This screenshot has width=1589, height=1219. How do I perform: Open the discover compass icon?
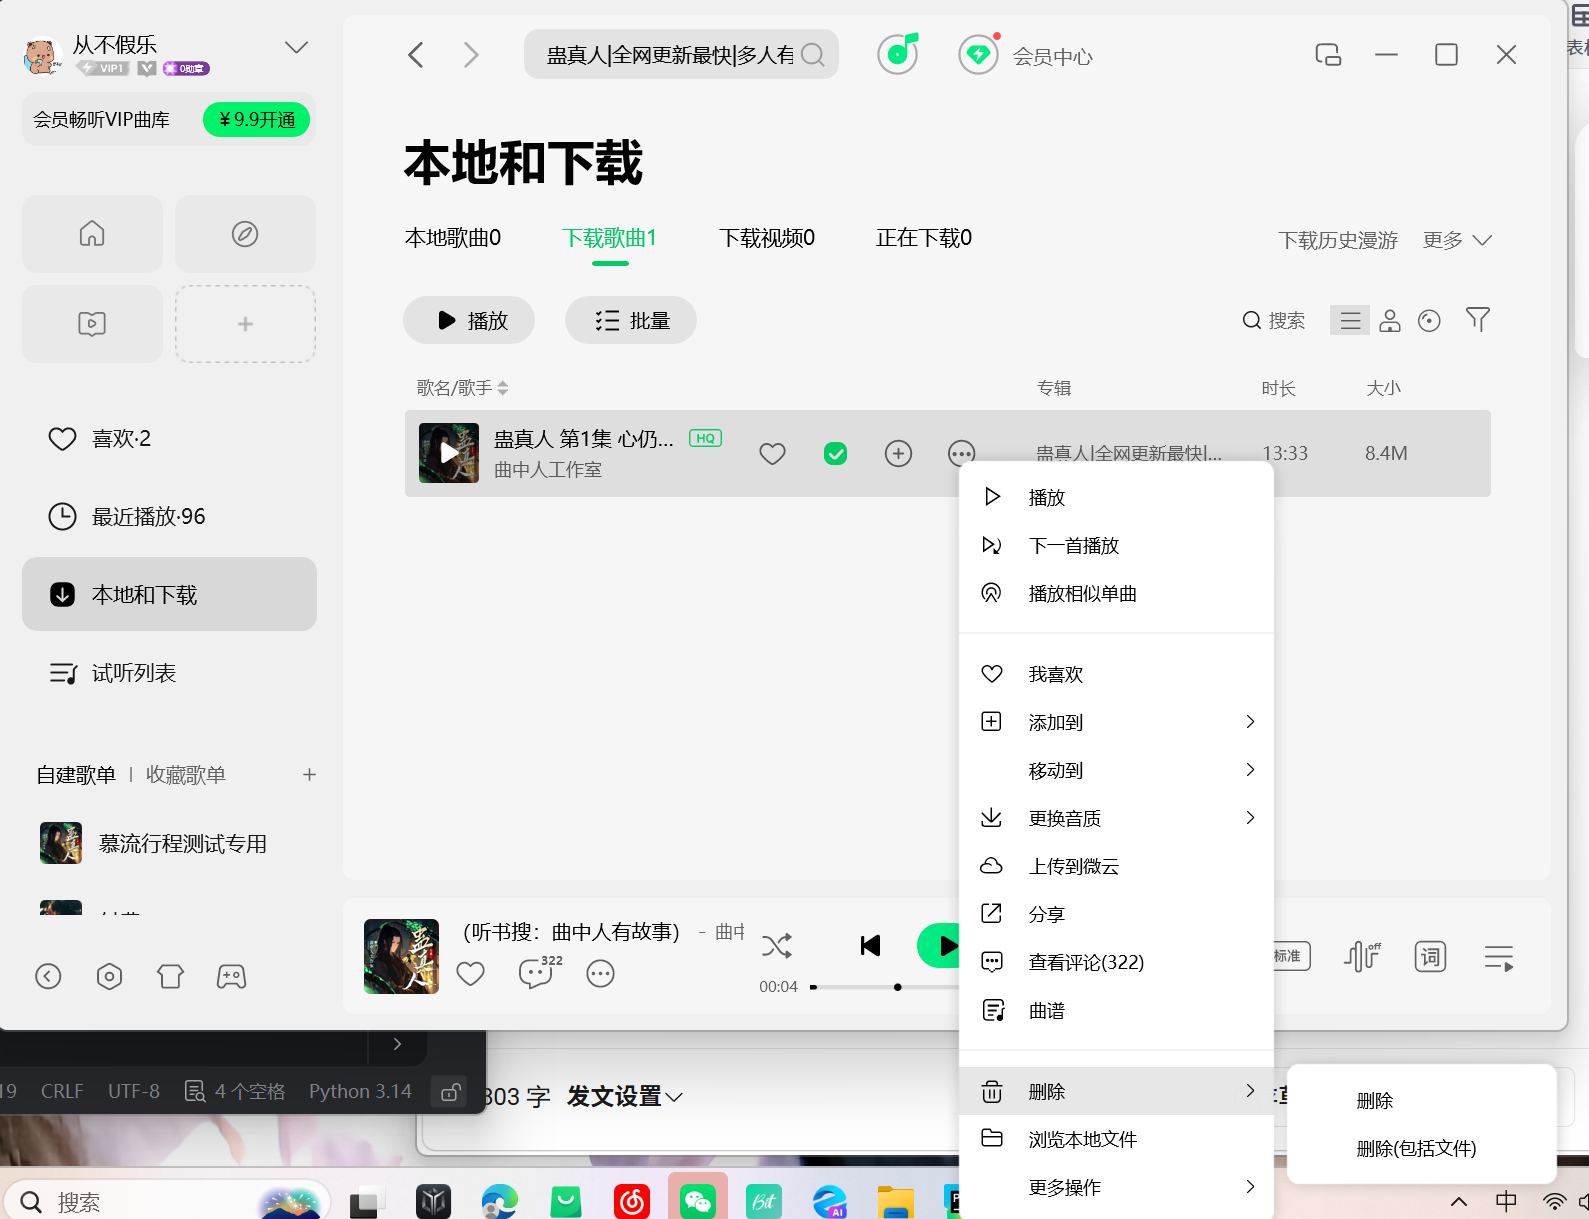pyautogui.click(x=245, y=234)
